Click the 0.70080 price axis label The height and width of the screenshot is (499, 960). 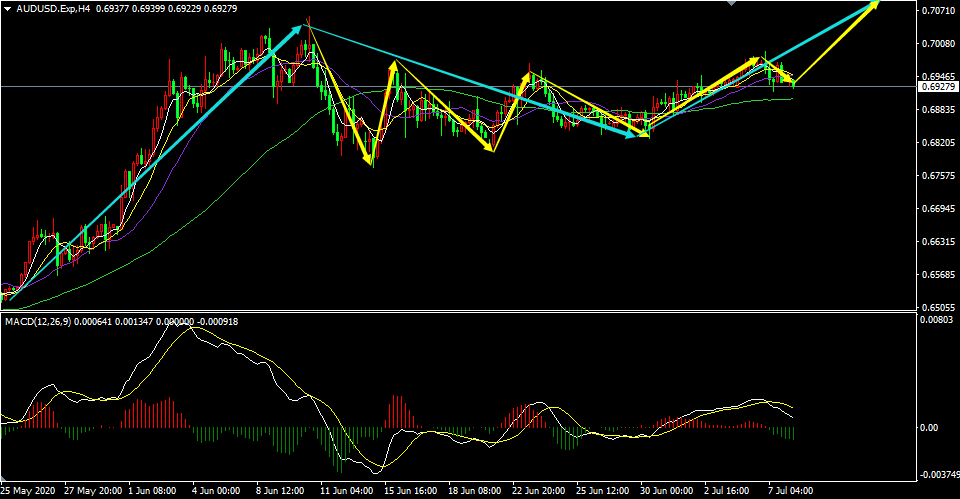click(939, 43)
